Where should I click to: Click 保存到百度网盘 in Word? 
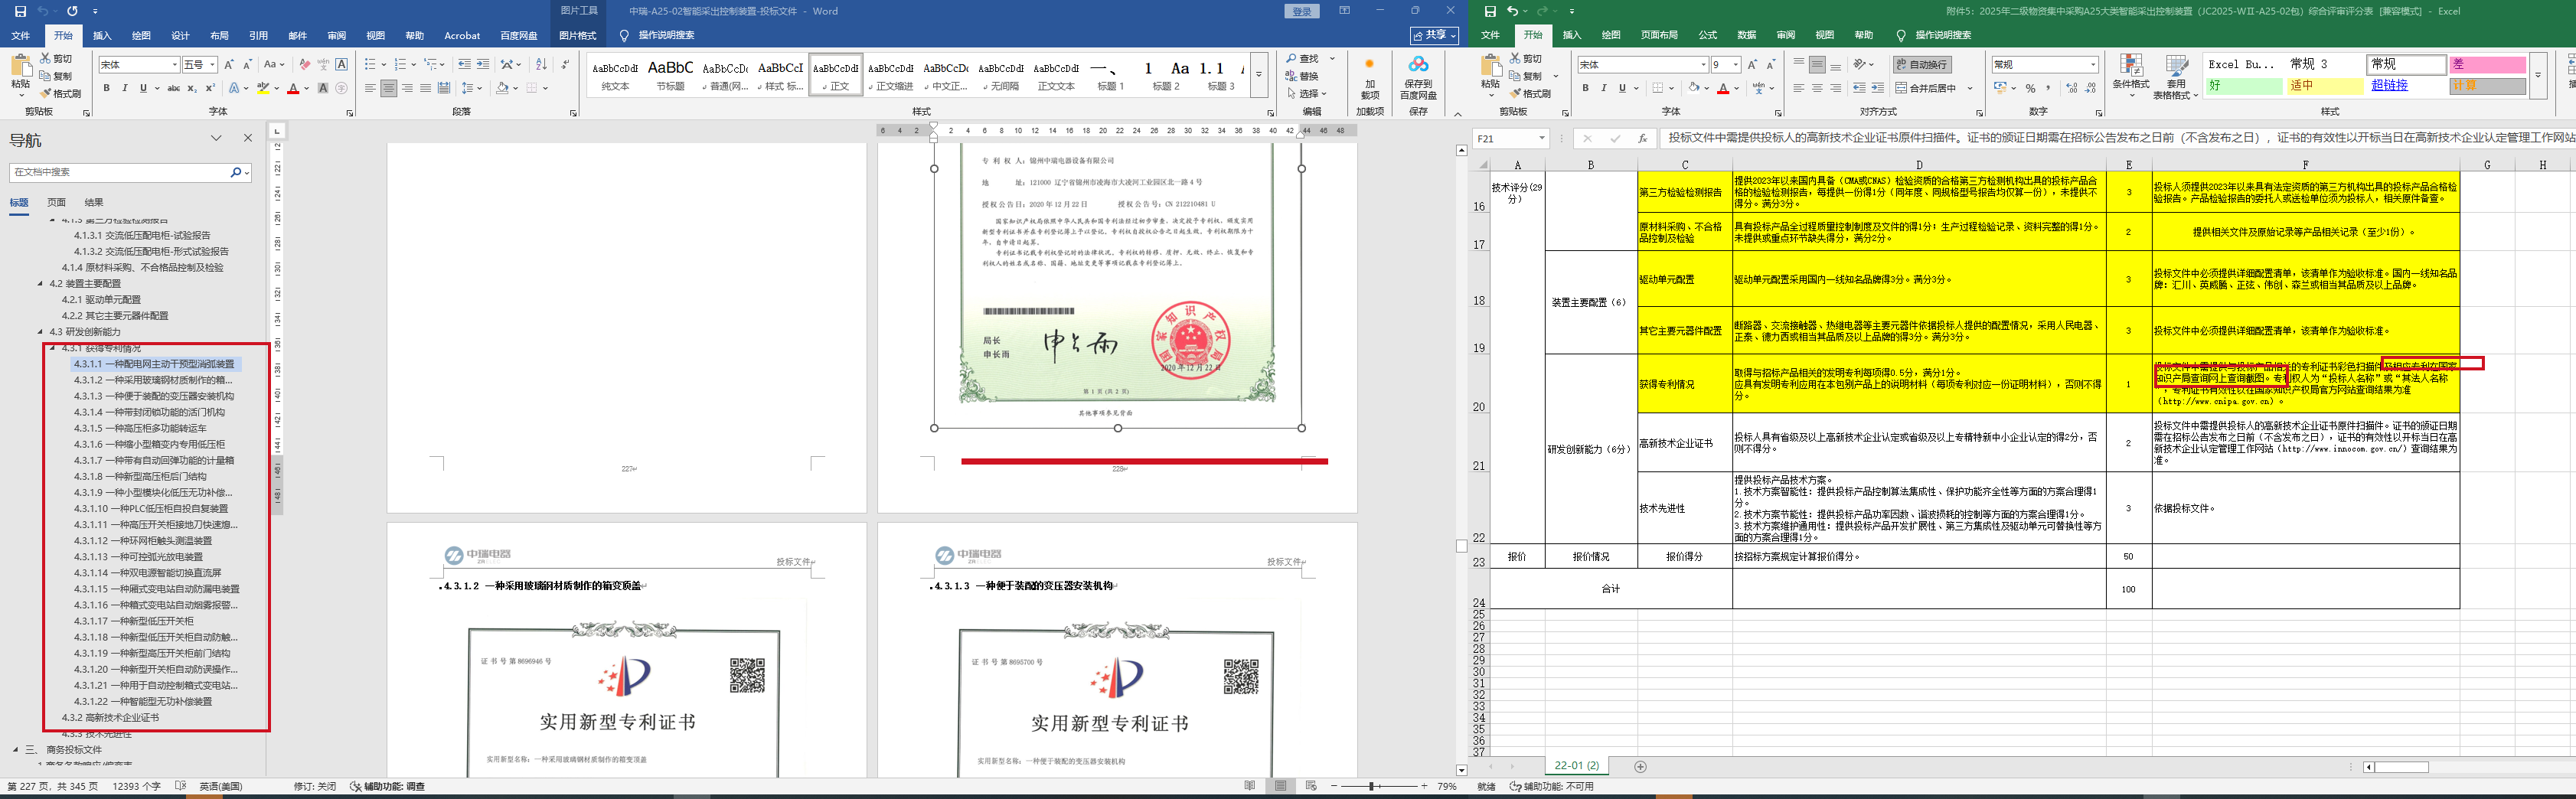point(1418,77)
